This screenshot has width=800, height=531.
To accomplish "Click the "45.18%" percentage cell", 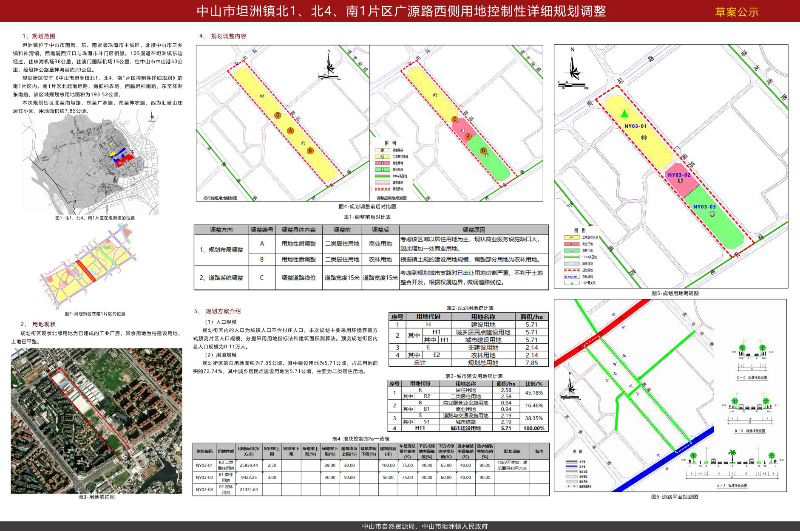I will (534, 393).
